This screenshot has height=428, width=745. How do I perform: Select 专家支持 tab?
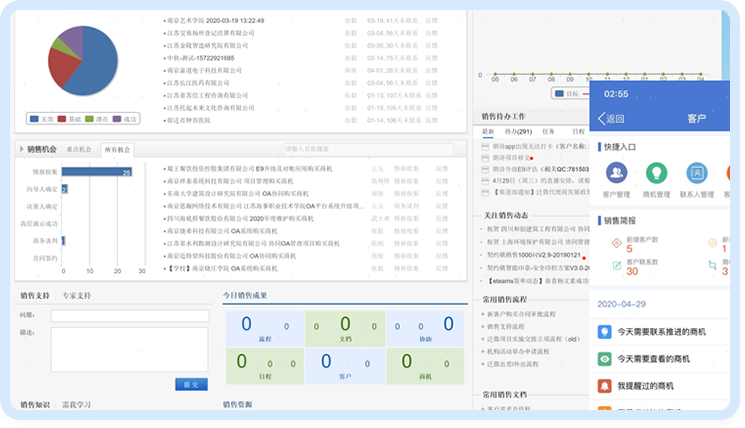click(x=76, y=296)
